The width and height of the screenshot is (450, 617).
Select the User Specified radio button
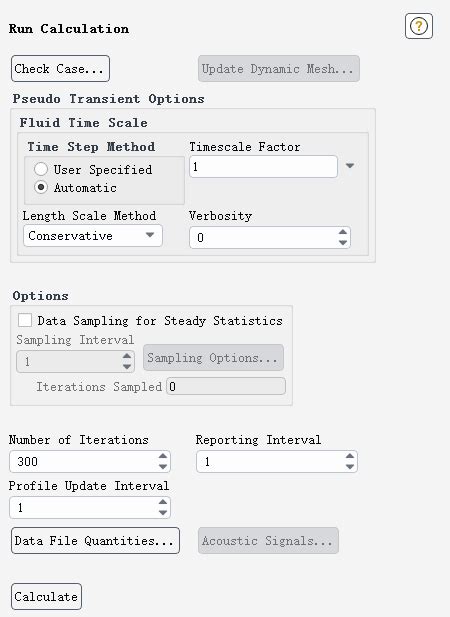pyautogui.click(x=41, y=169)
